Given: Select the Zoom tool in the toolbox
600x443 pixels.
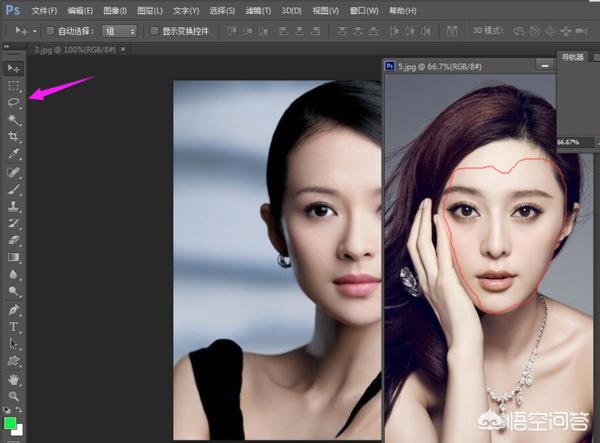Looking at the screenshot, I should 13,396.
